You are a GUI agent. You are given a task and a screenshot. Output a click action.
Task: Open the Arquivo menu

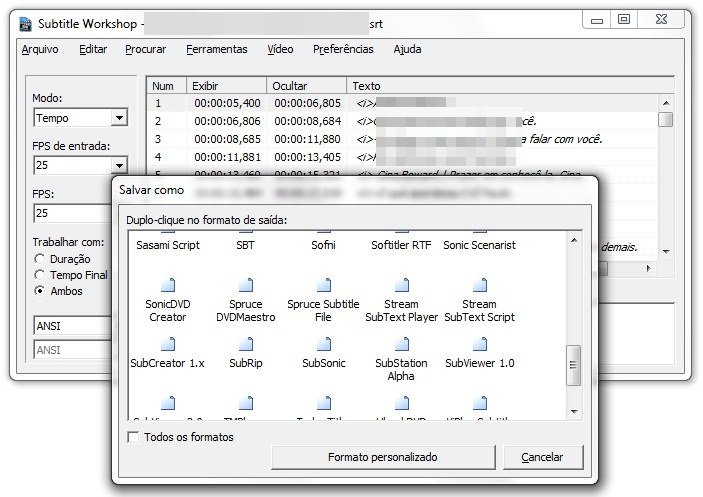click(40, 49)
